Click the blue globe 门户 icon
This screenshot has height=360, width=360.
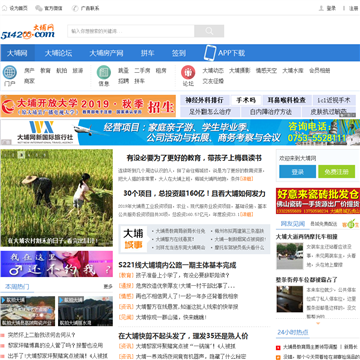(10, 72)
